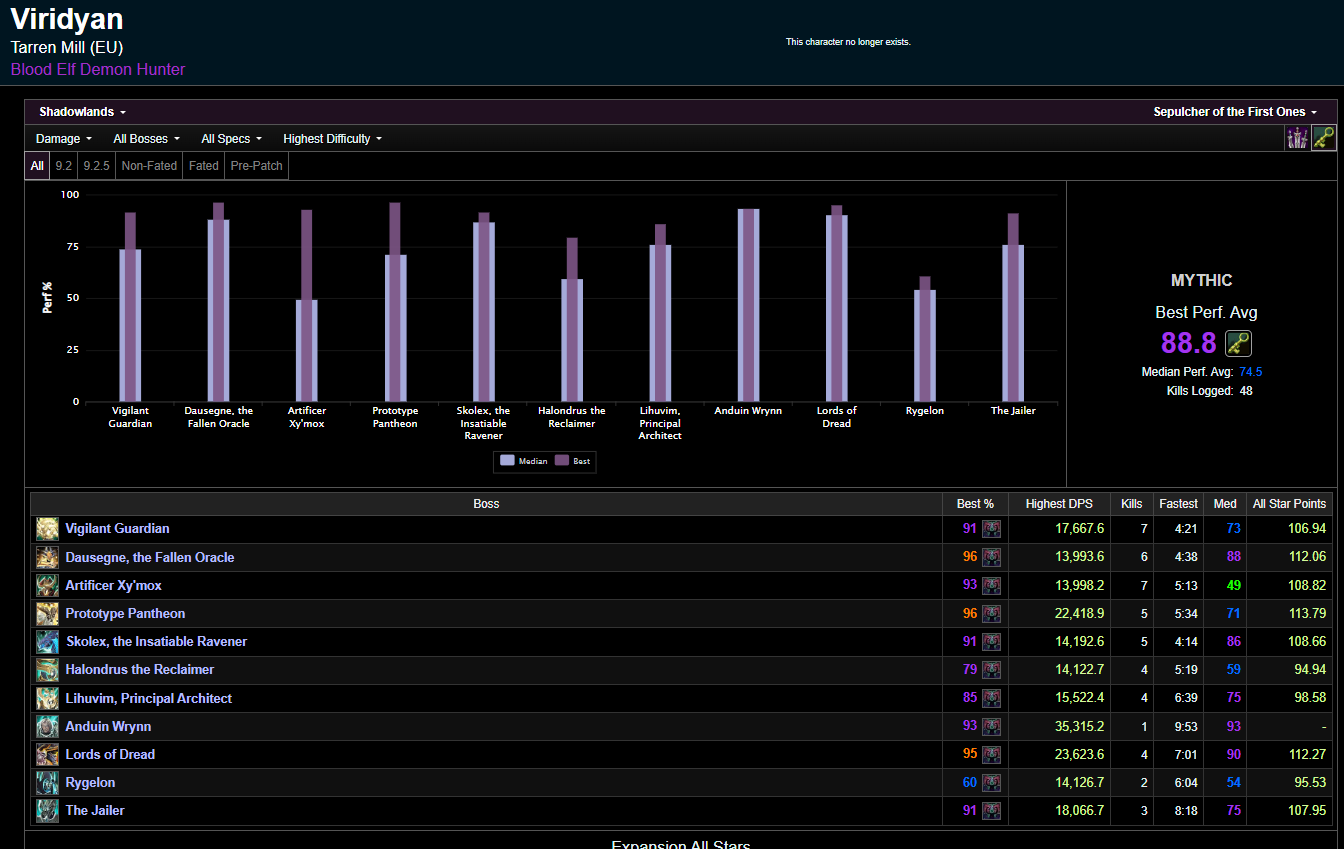Open the Shadowlands expansion dropdown

click(x=83, y=112)
